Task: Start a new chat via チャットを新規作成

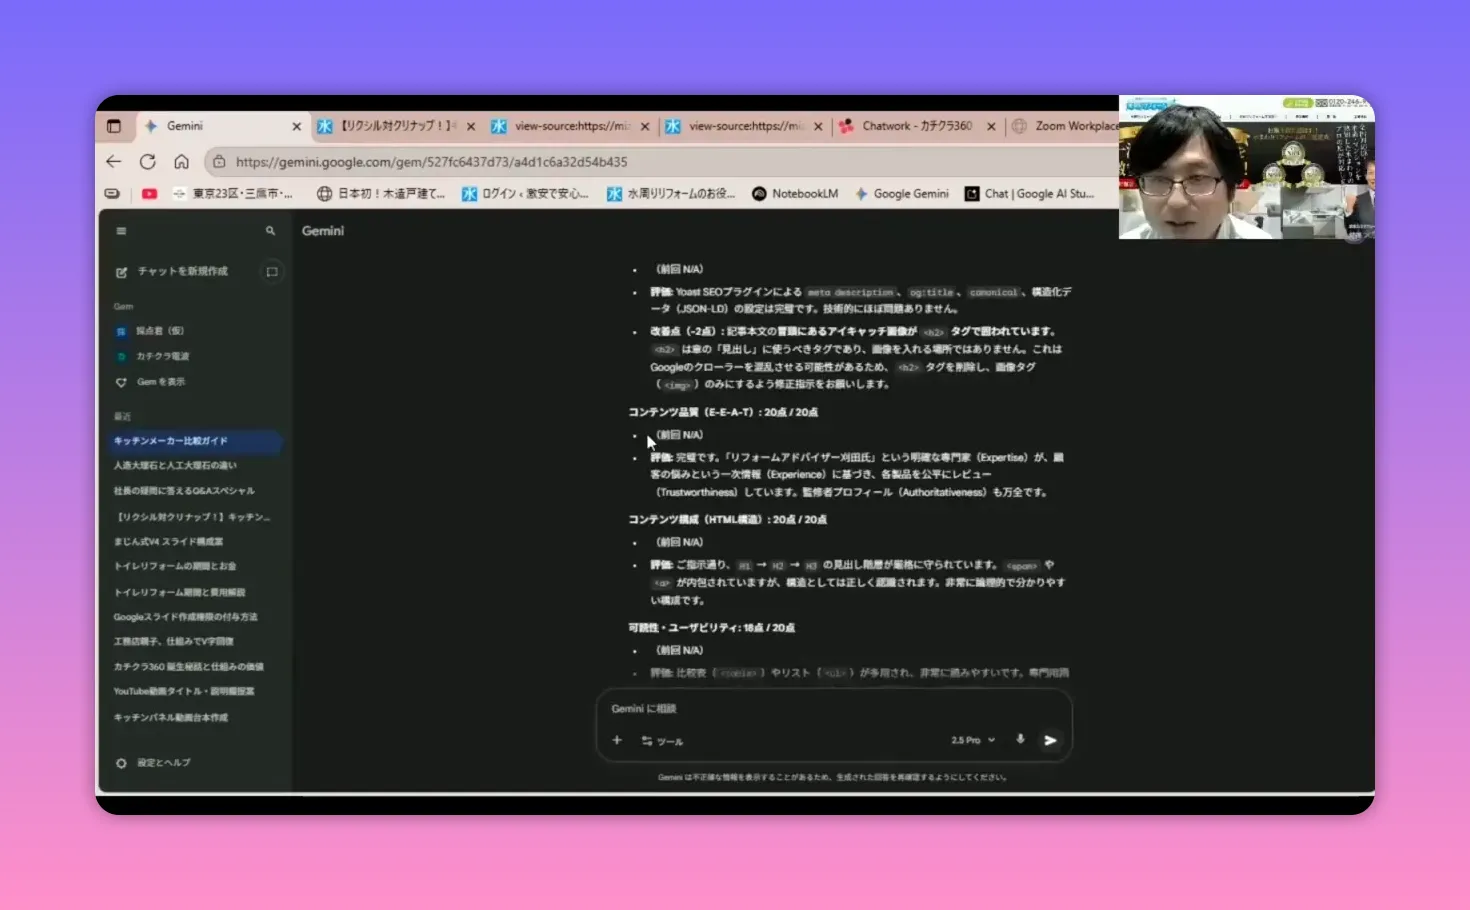Action: (185, 271)
